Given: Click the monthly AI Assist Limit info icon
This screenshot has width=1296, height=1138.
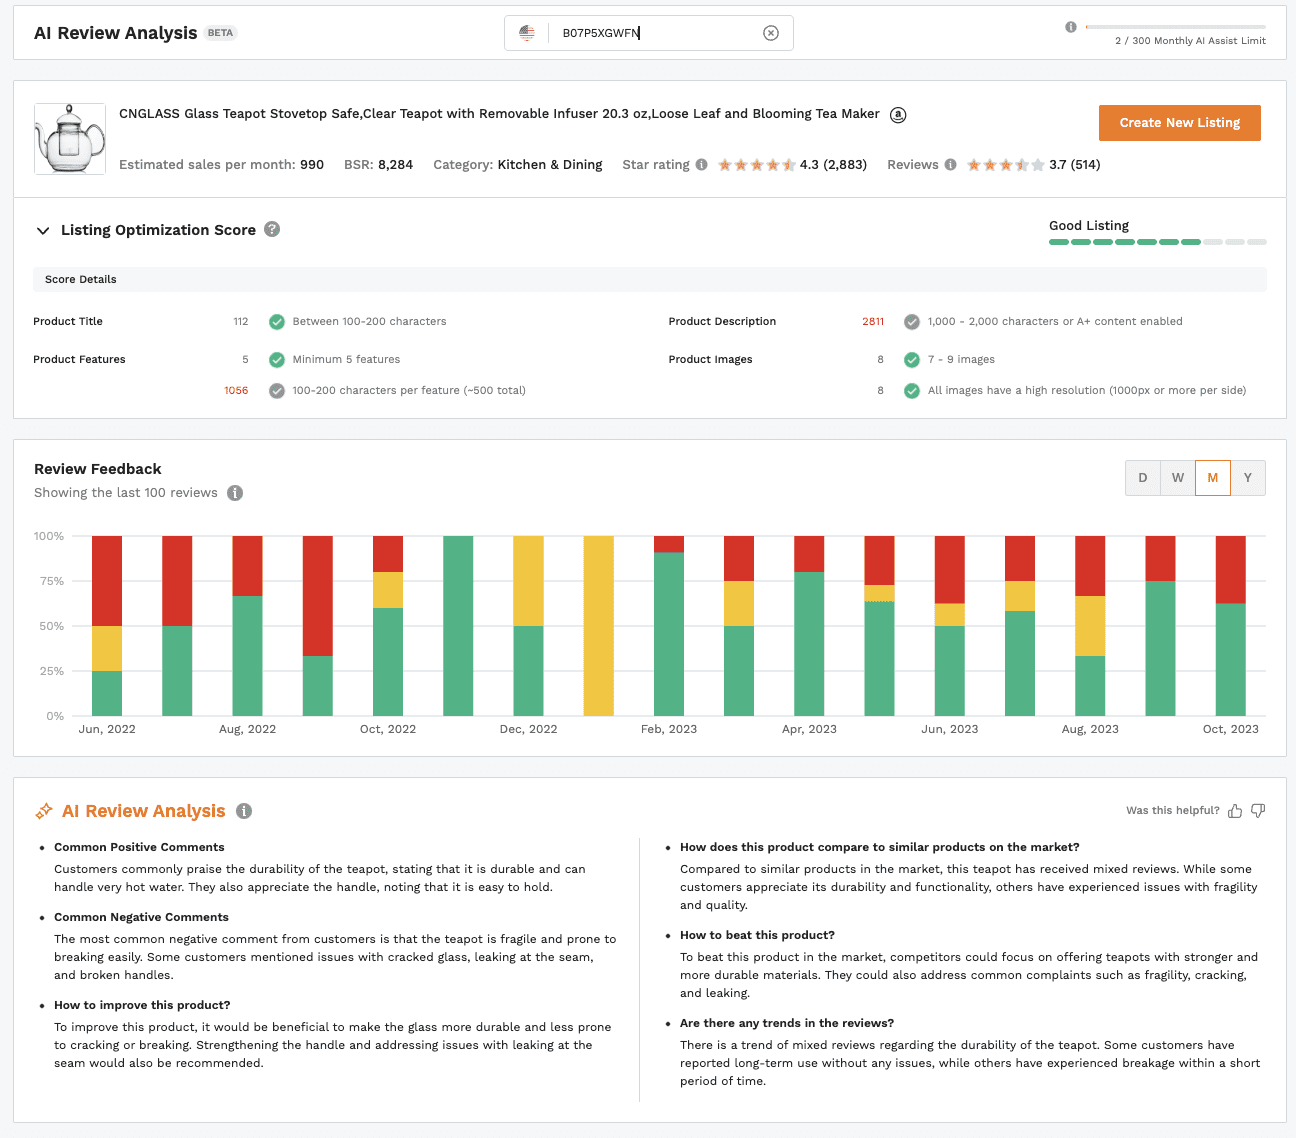Looking at the screenshot, I should click(x=1071, y=27).
